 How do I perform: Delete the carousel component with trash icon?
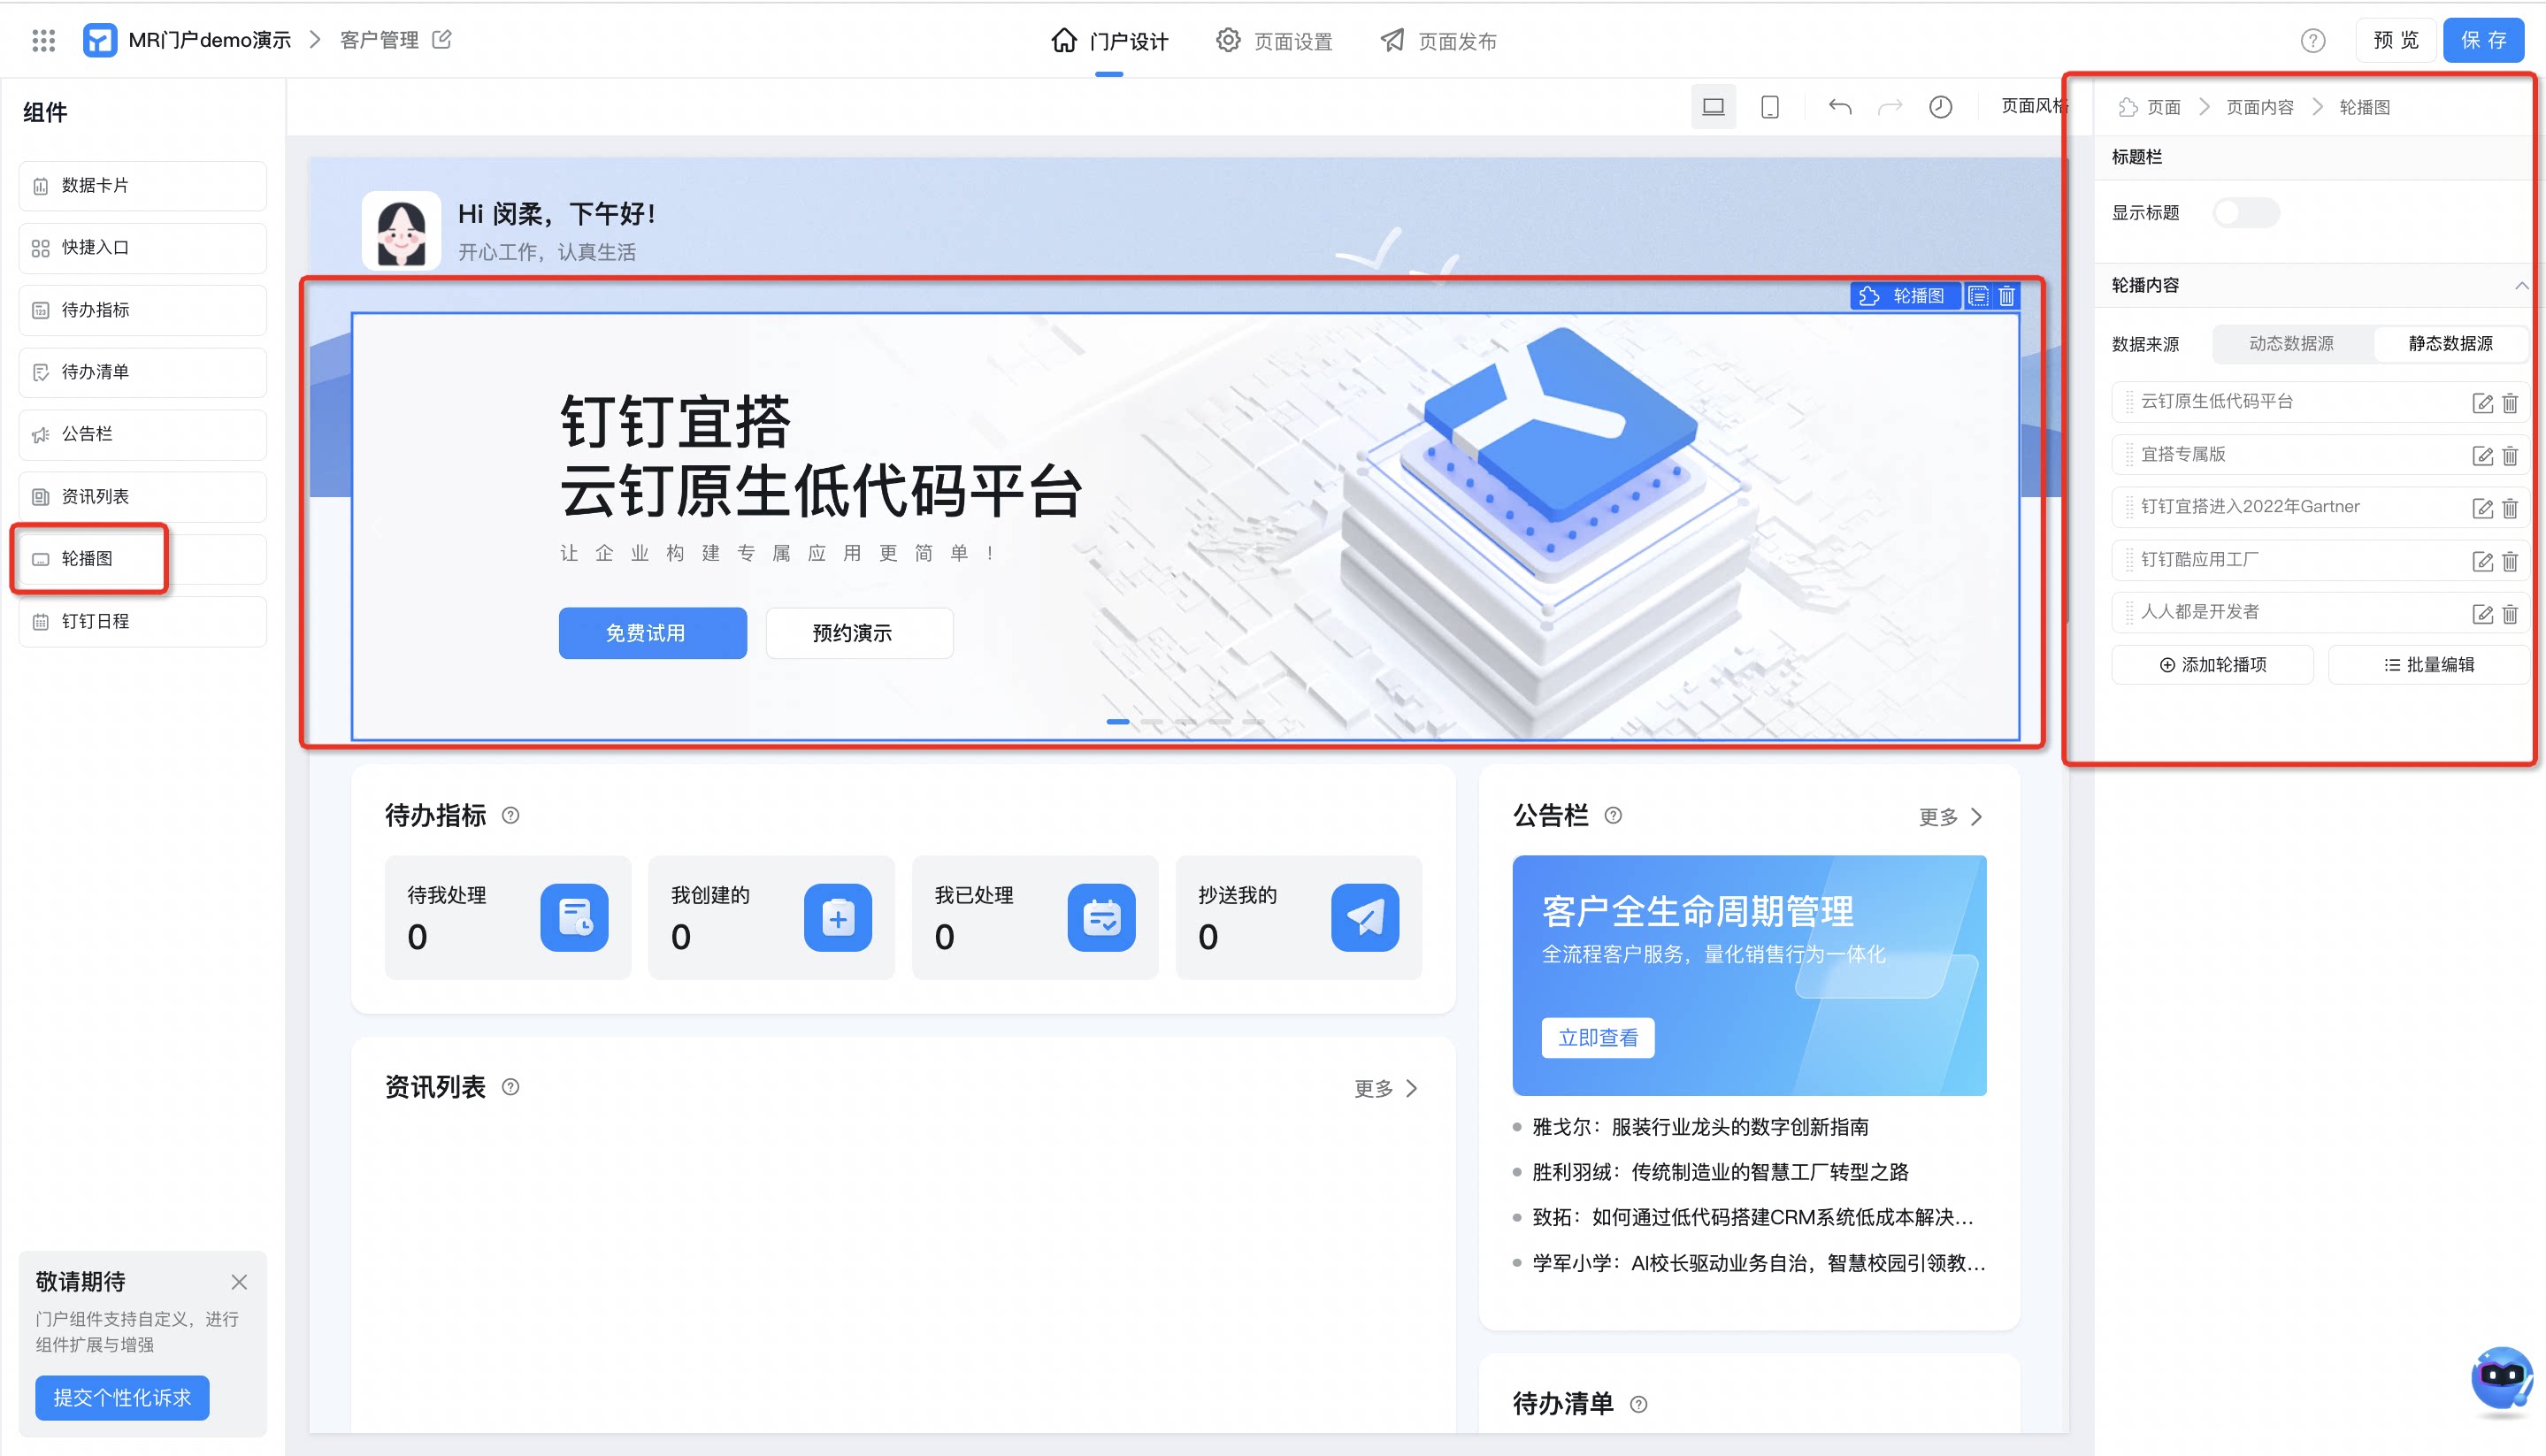2006,296
